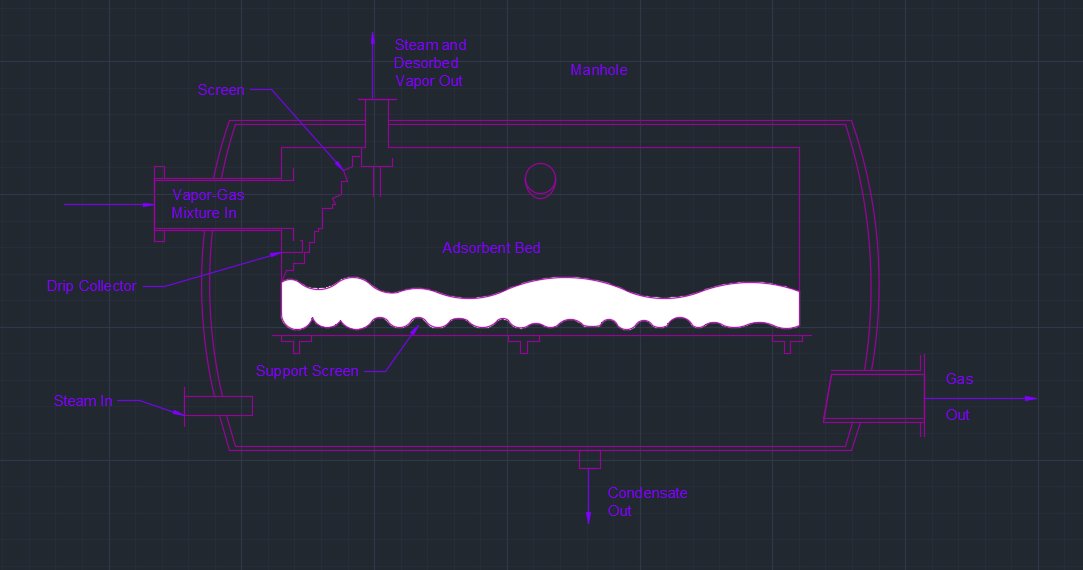Viewport: 1083px width, 570px height.
Task: Click the "Steam In" label
Action: 83,401
